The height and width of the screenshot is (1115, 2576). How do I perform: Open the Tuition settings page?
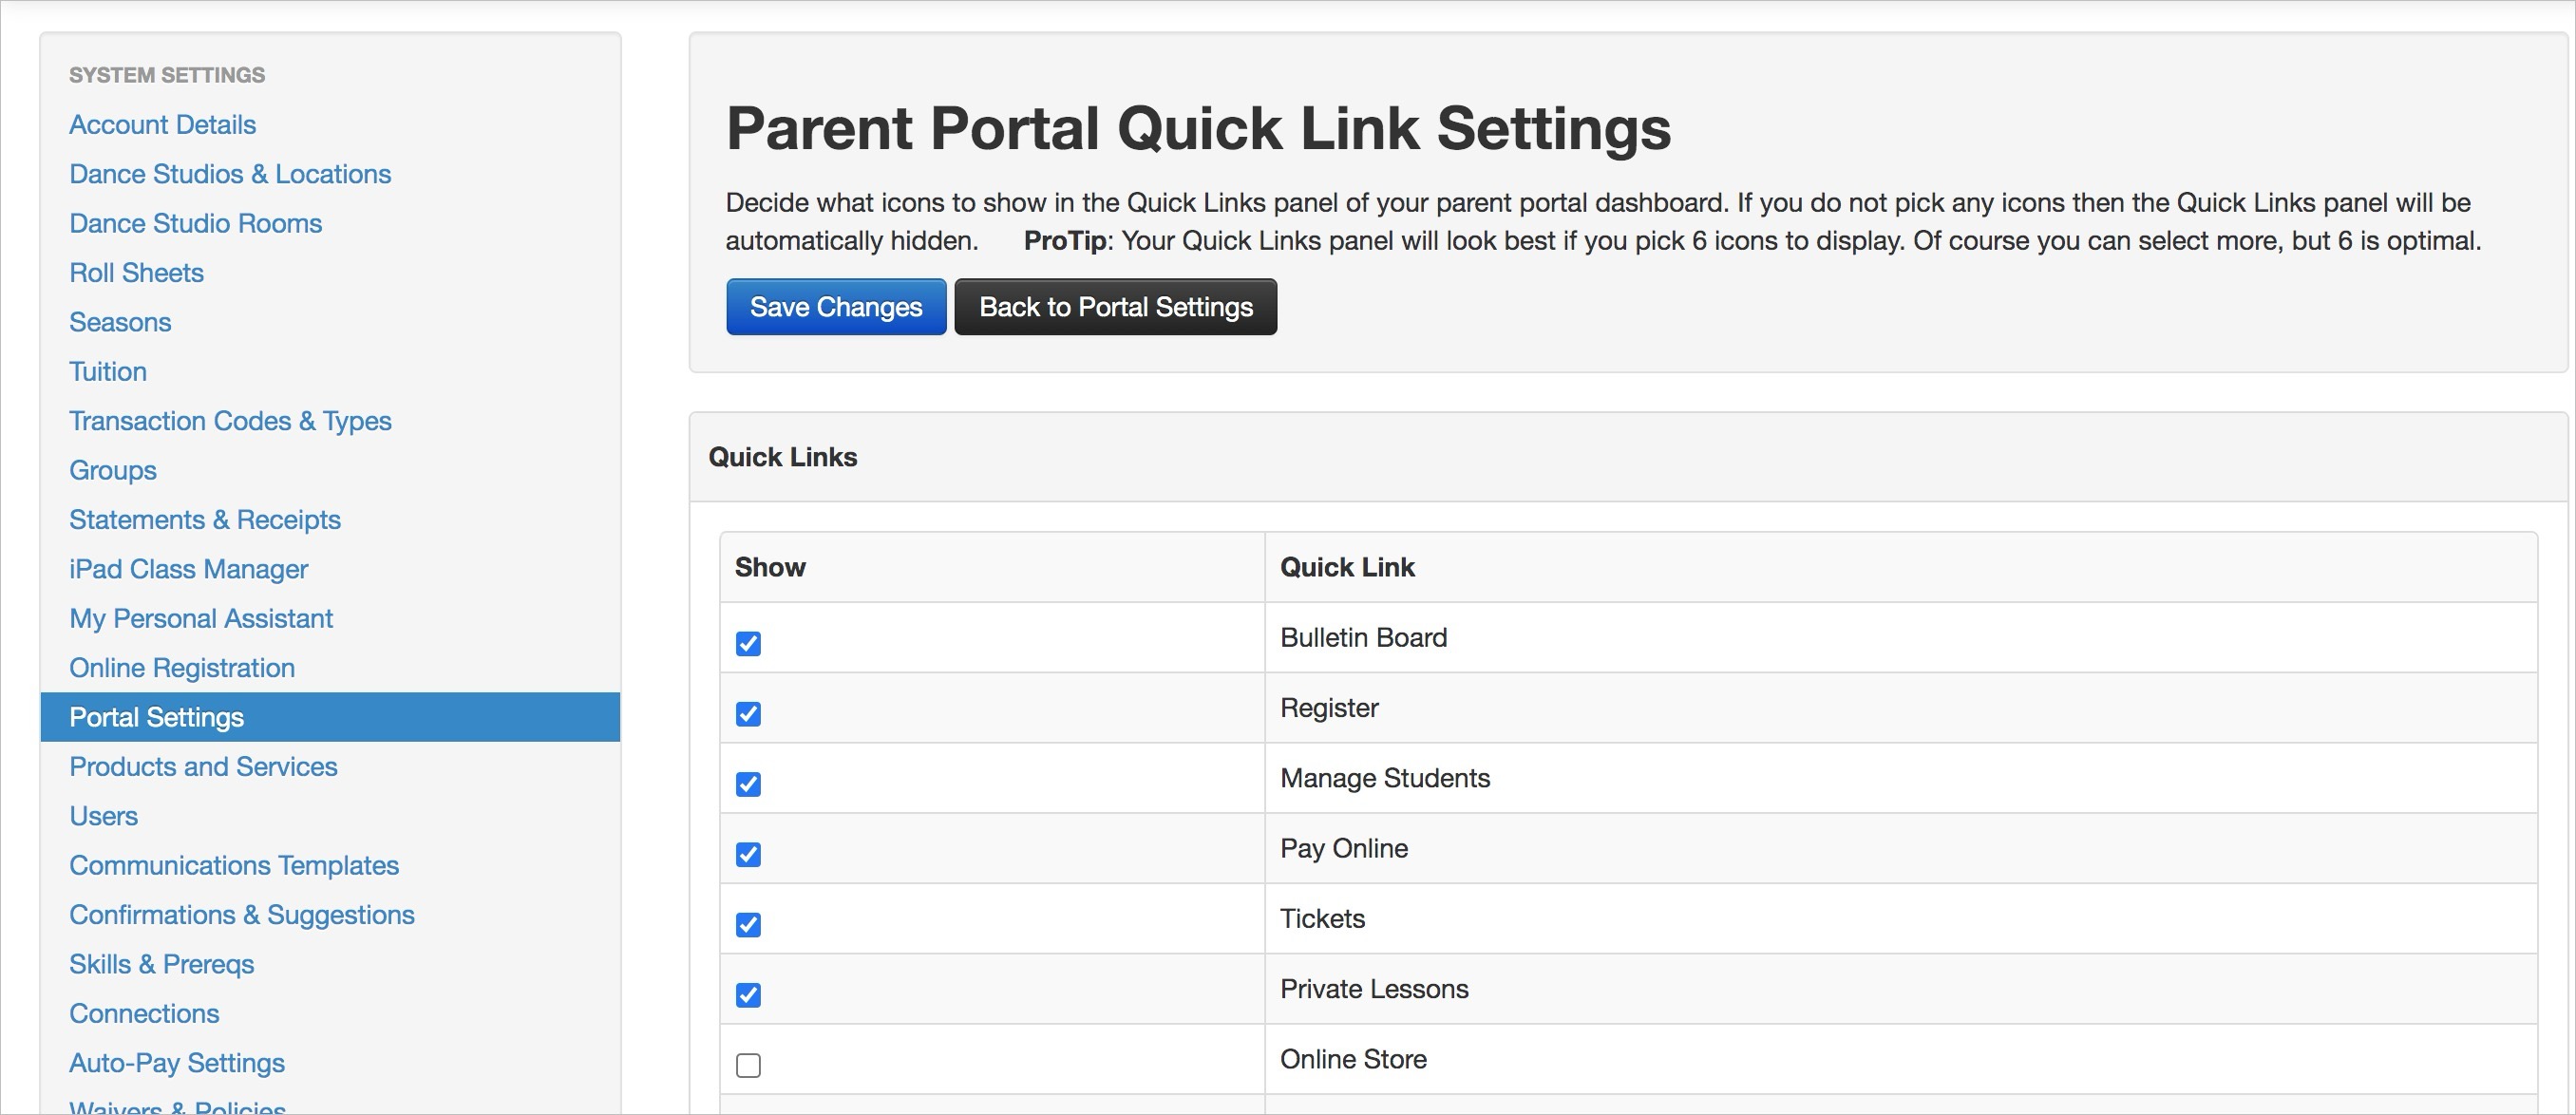[108, 372]
